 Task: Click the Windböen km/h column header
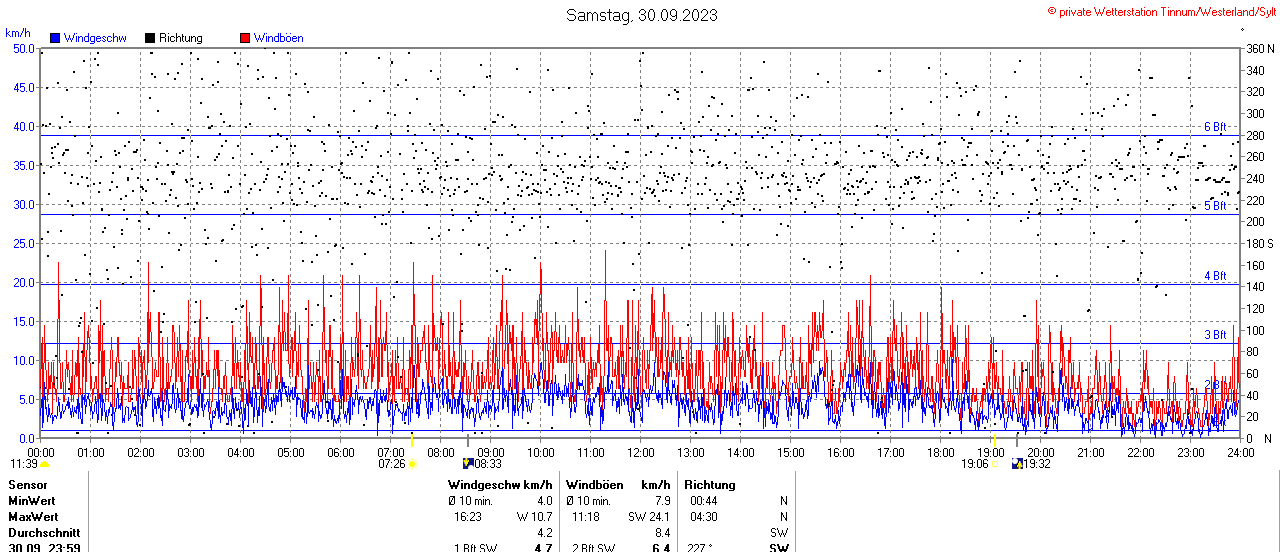(x=618, y=485)
